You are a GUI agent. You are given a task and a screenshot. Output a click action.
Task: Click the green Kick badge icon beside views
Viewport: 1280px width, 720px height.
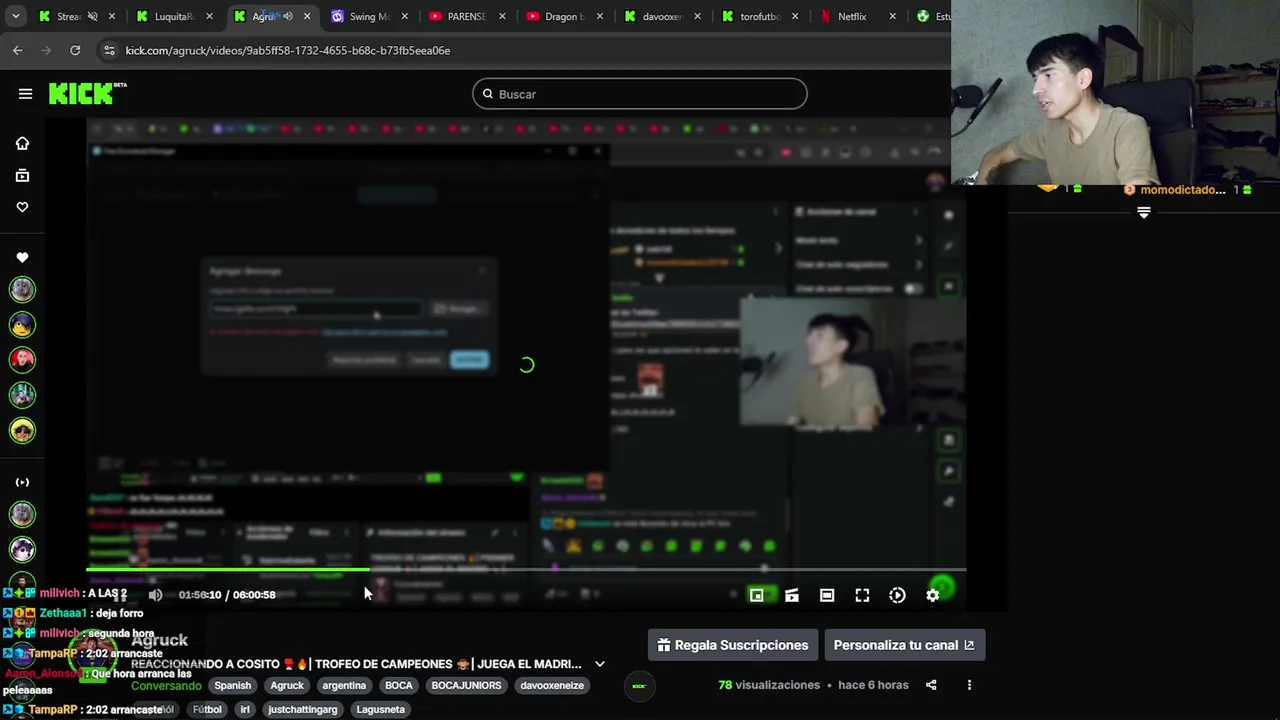coord(639,686)
